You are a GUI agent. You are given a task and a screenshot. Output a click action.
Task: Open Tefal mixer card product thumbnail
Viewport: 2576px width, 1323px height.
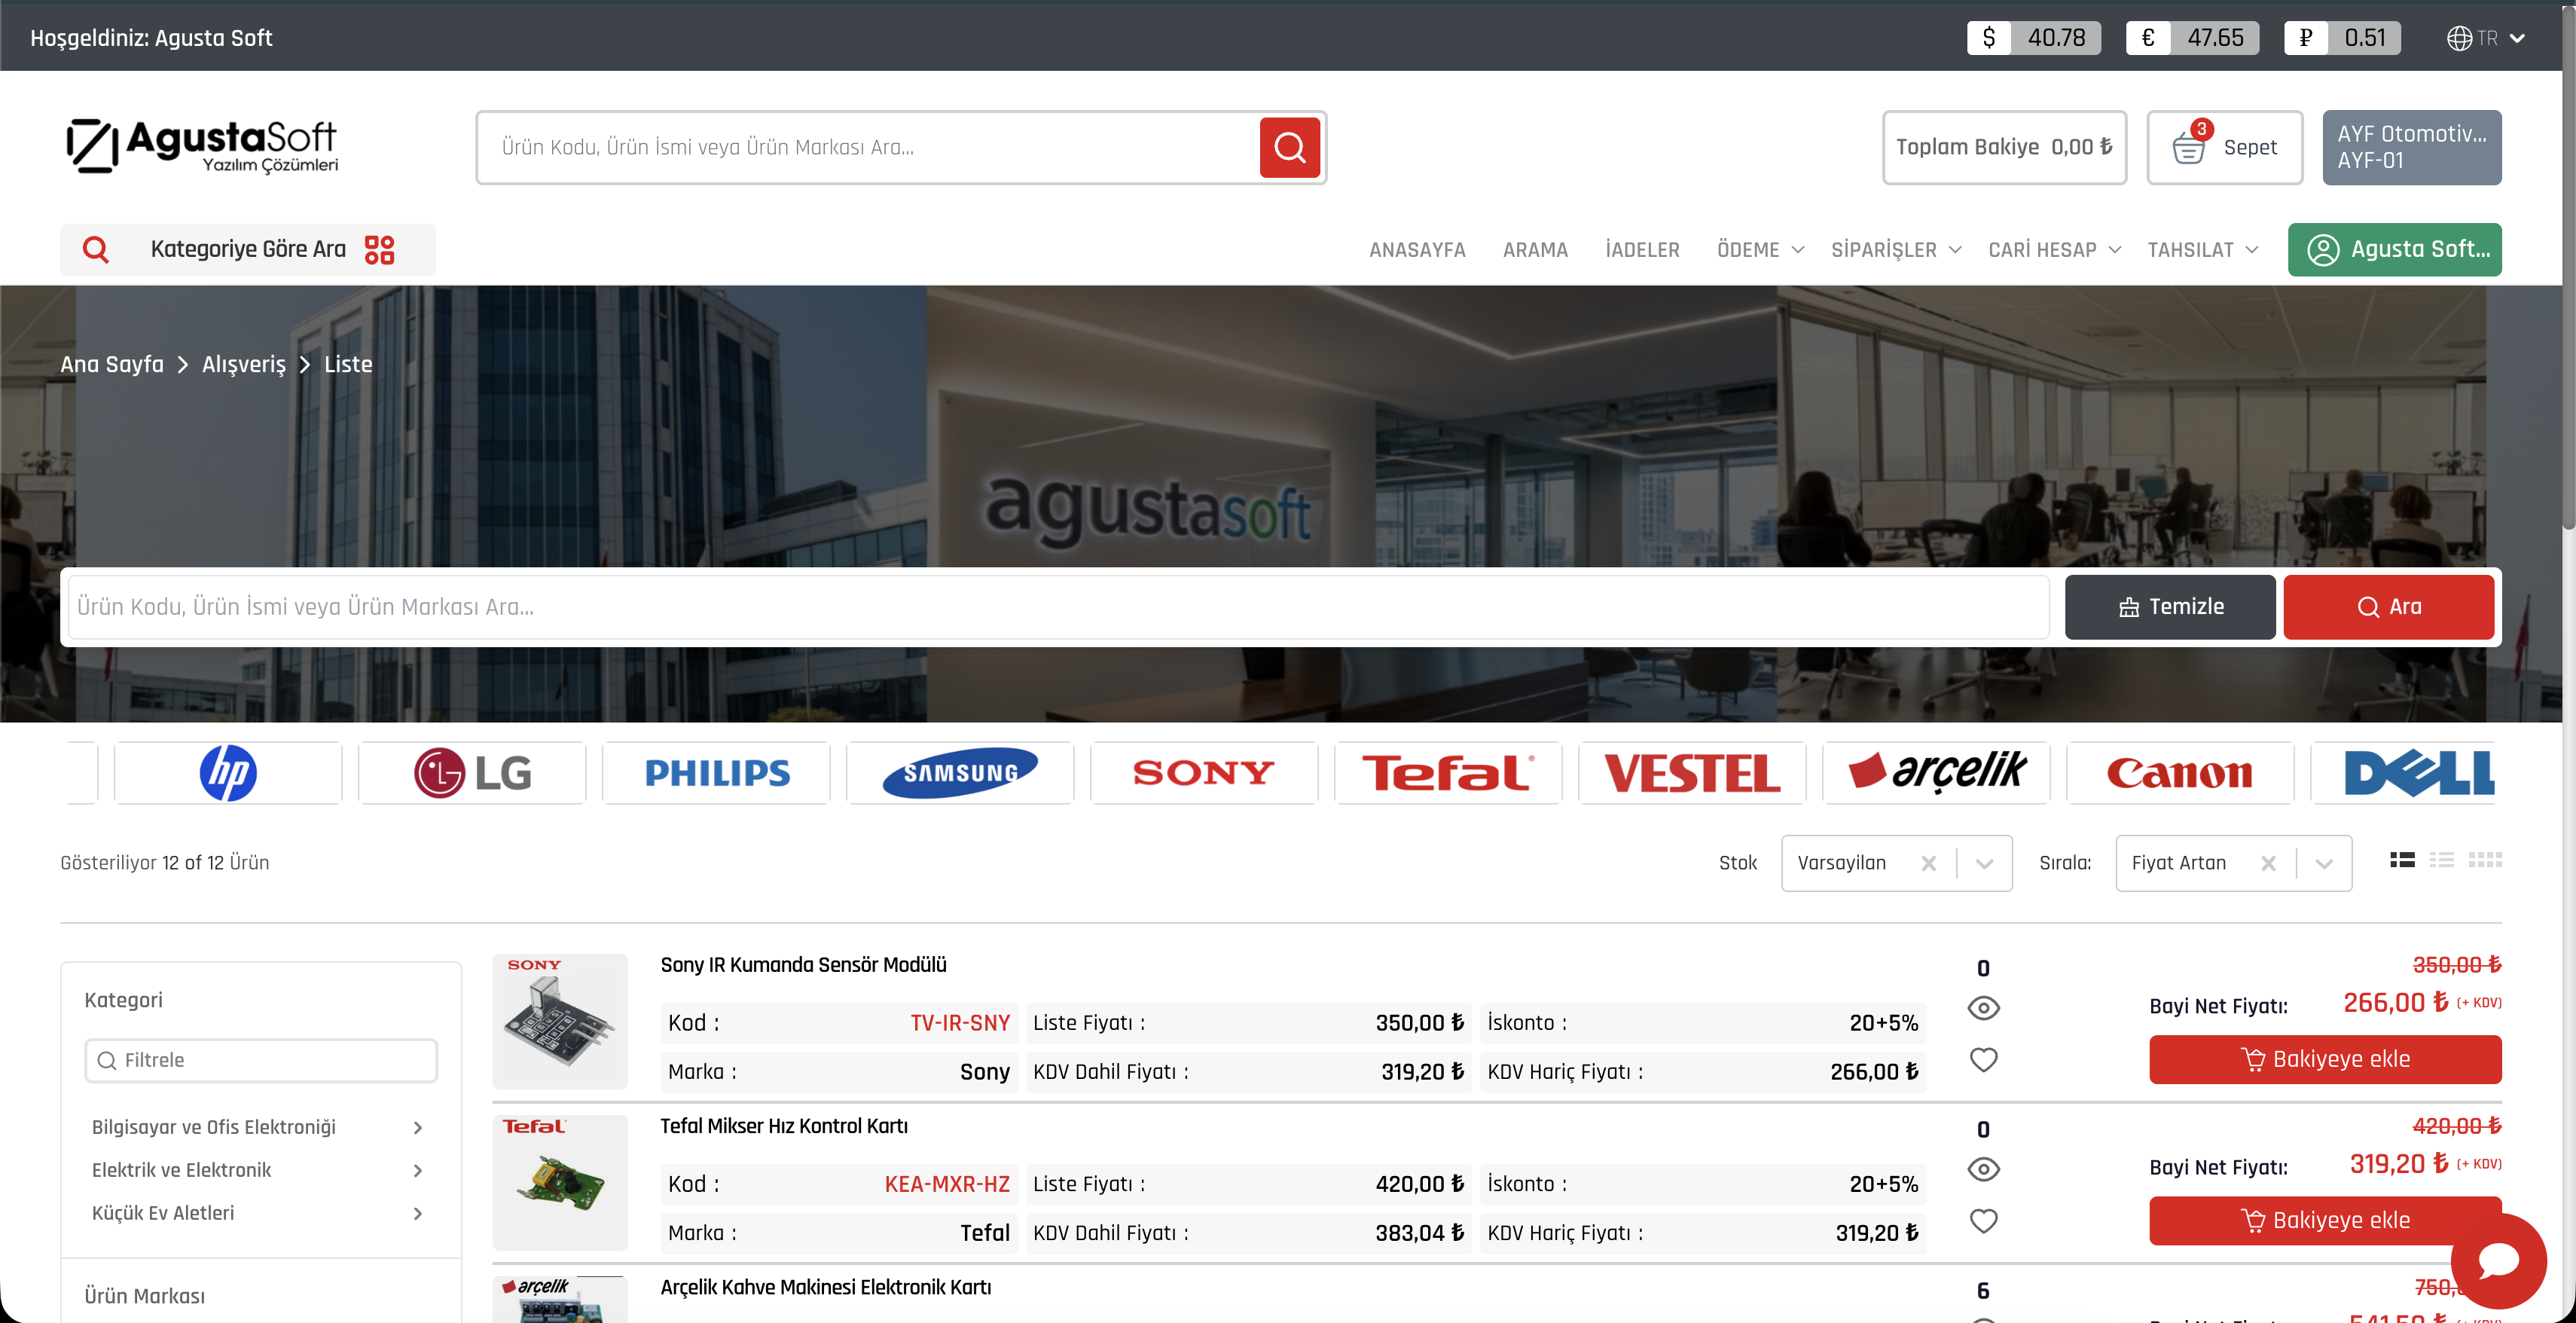[560, 1182]
